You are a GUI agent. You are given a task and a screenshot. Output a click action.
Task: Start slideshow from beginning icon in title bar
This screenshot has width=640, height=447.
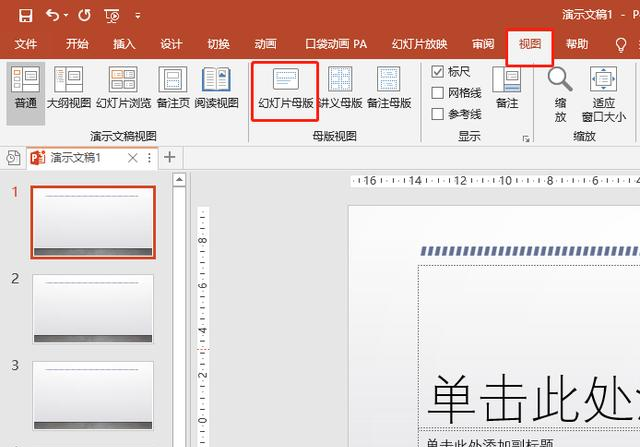point(112,16)
